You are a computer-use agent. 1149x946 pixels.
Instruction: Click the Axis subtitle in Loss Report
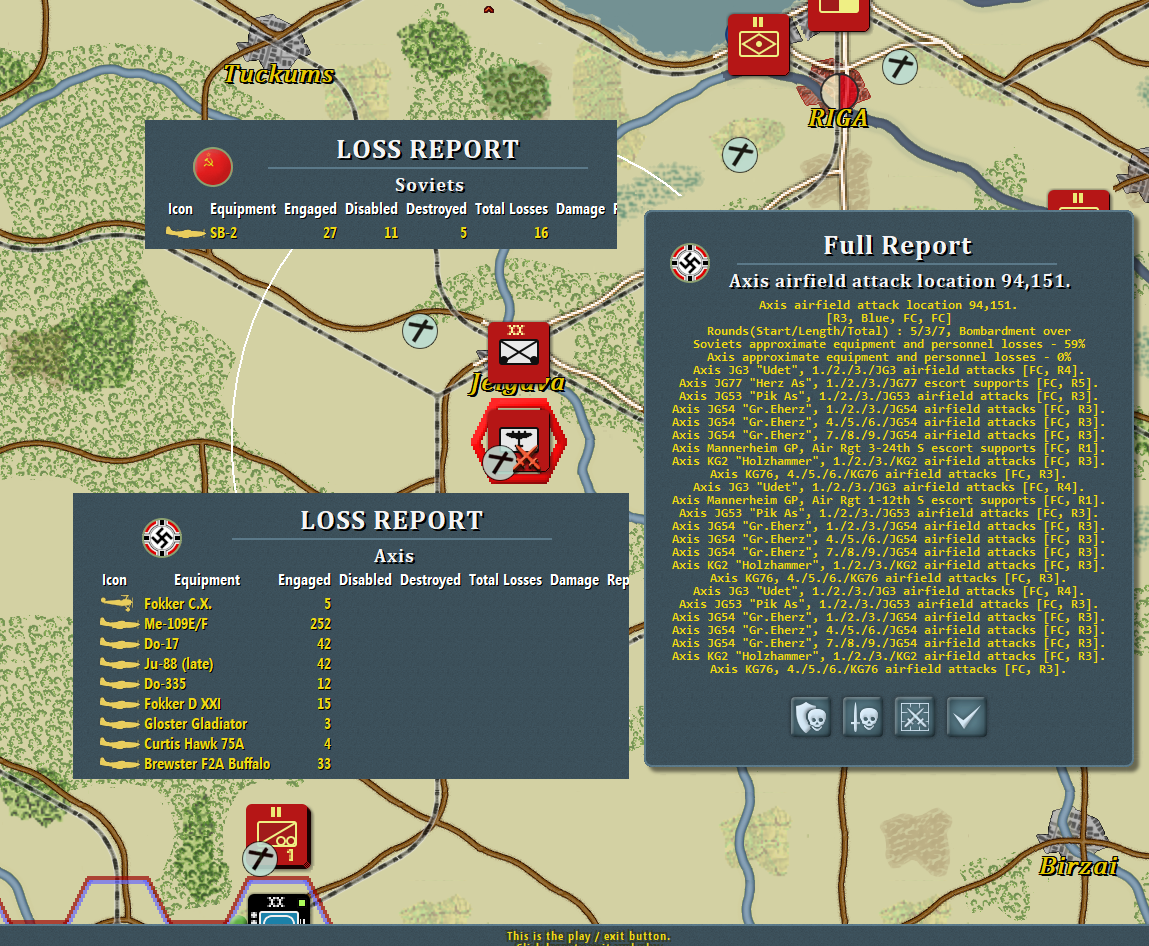tap(394, 556)
